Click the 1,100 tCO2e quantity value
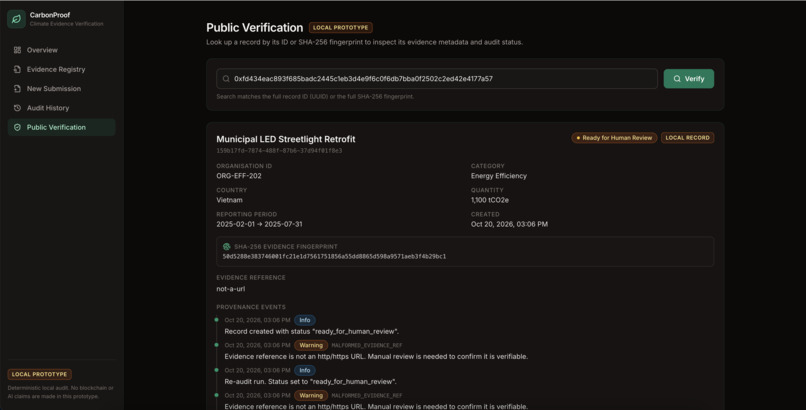Screen dimensions: 806x410 pyautogui.click(x=490, y=200)
